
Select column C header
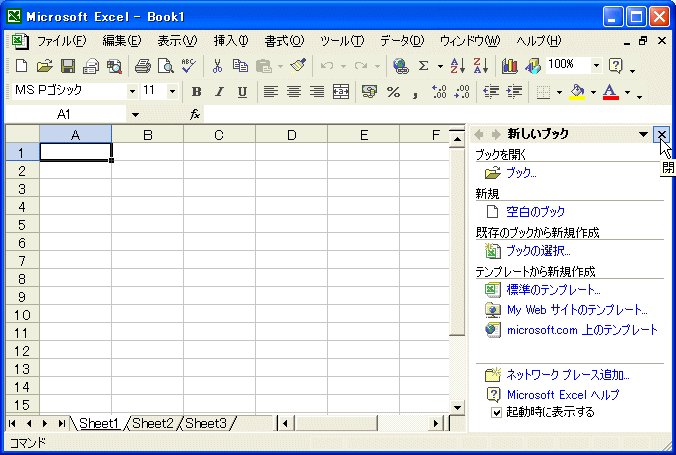219,135
